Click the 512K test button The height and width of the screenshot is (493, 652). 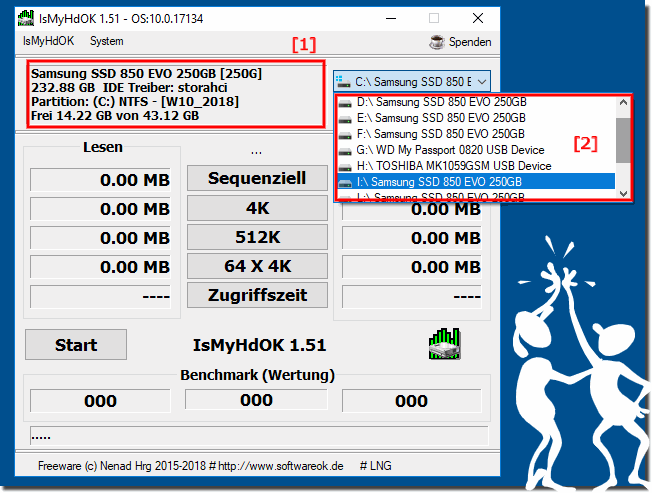coord(257,237)
